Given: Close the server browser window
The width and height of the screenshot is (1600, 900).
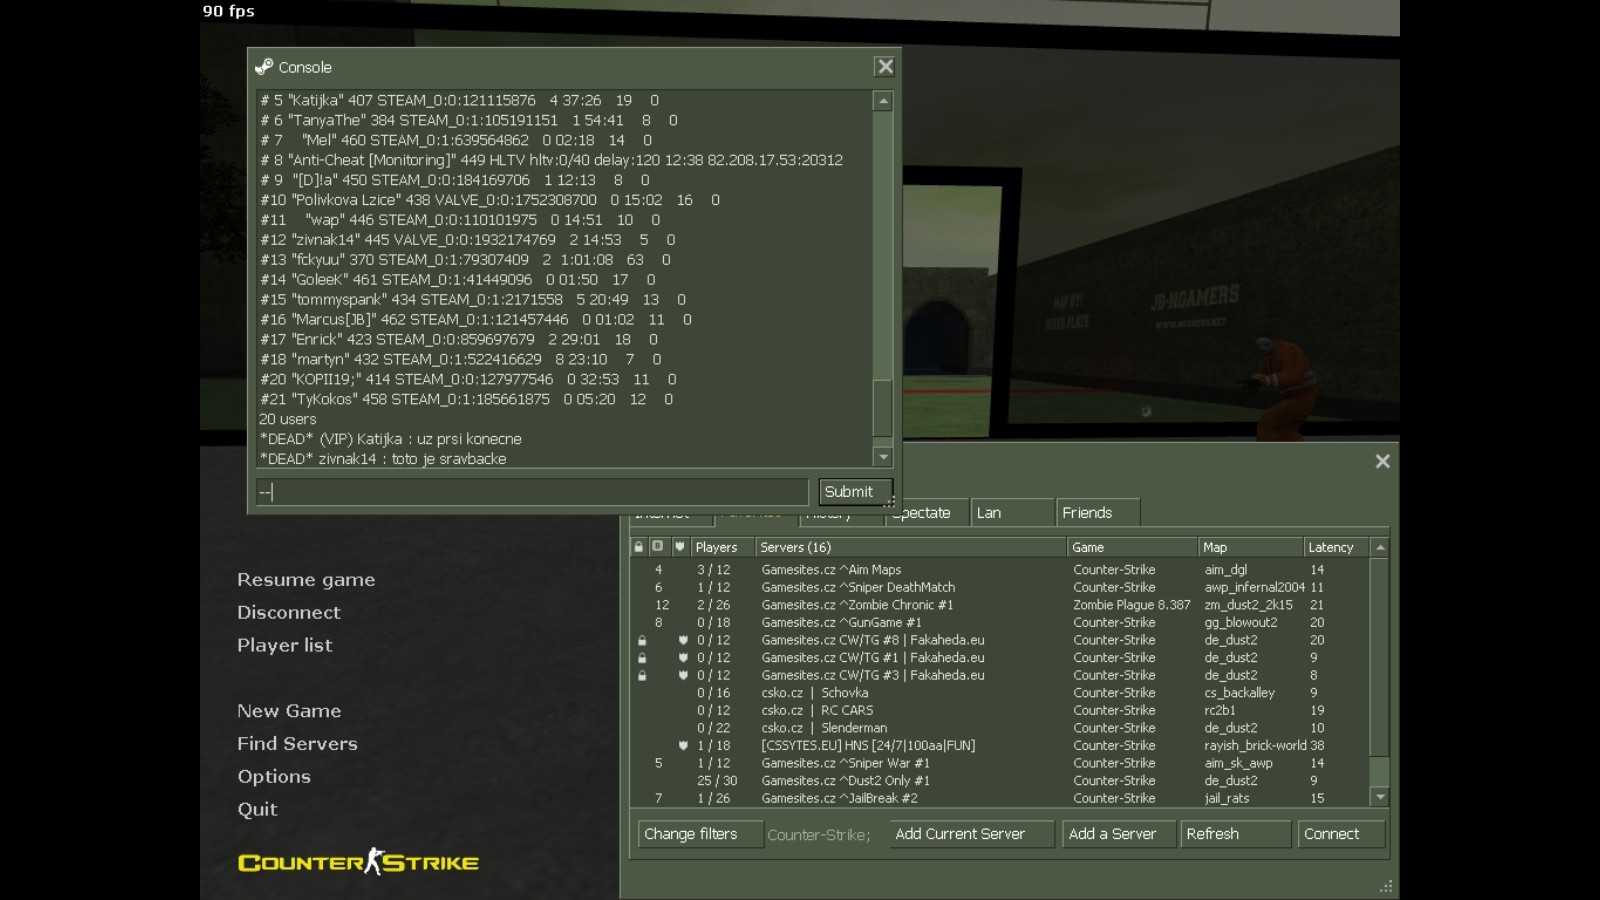Looking at the screenshot, I should (1382, 461).
